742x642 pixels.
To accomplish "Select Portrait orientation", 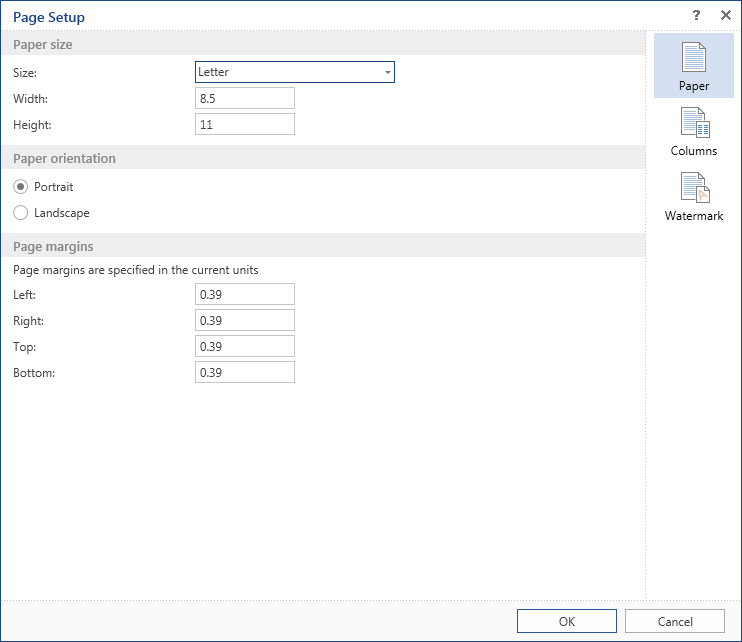I will coord(21,187).
